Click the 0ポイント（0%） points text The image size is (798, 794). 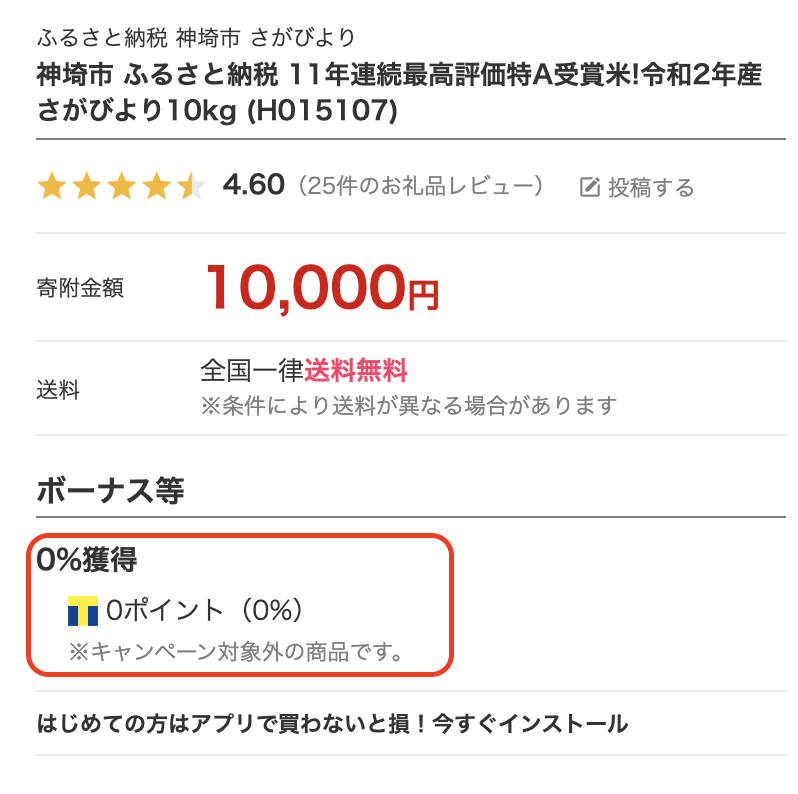click(205, 610)
